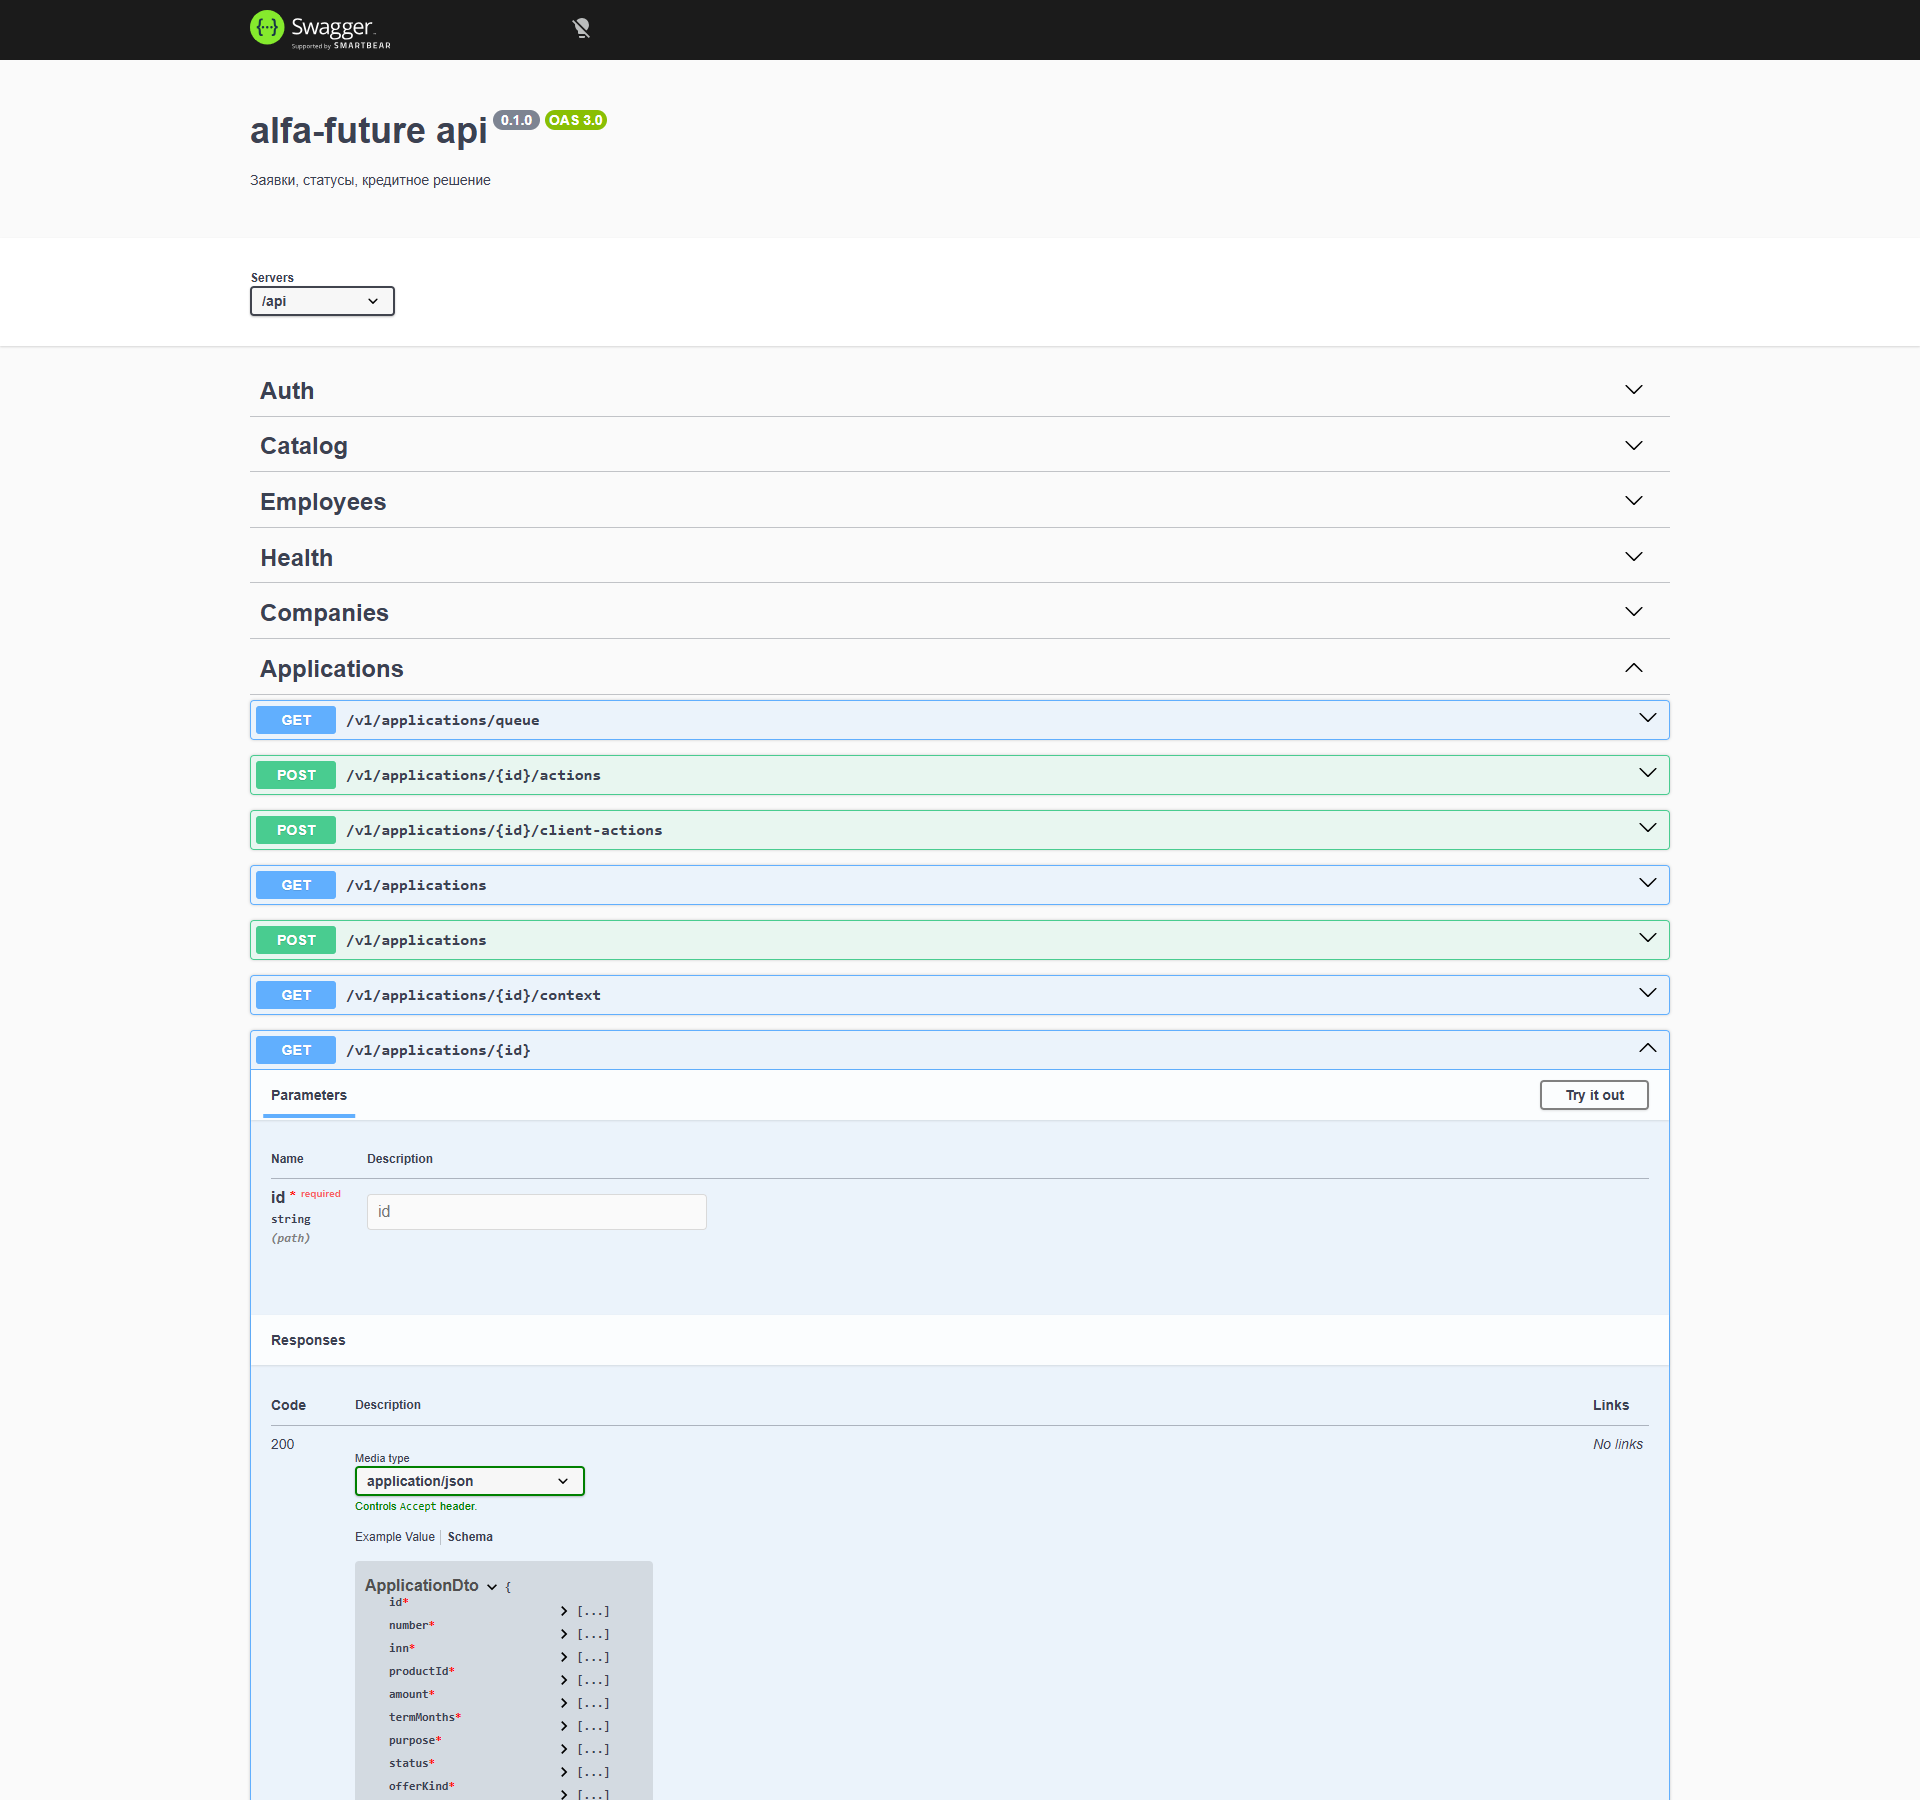Viewport: 1920px width, 1800px height.
Task: Collapse the ApplicationDto schema arrow
Action: pos(491,1587)
